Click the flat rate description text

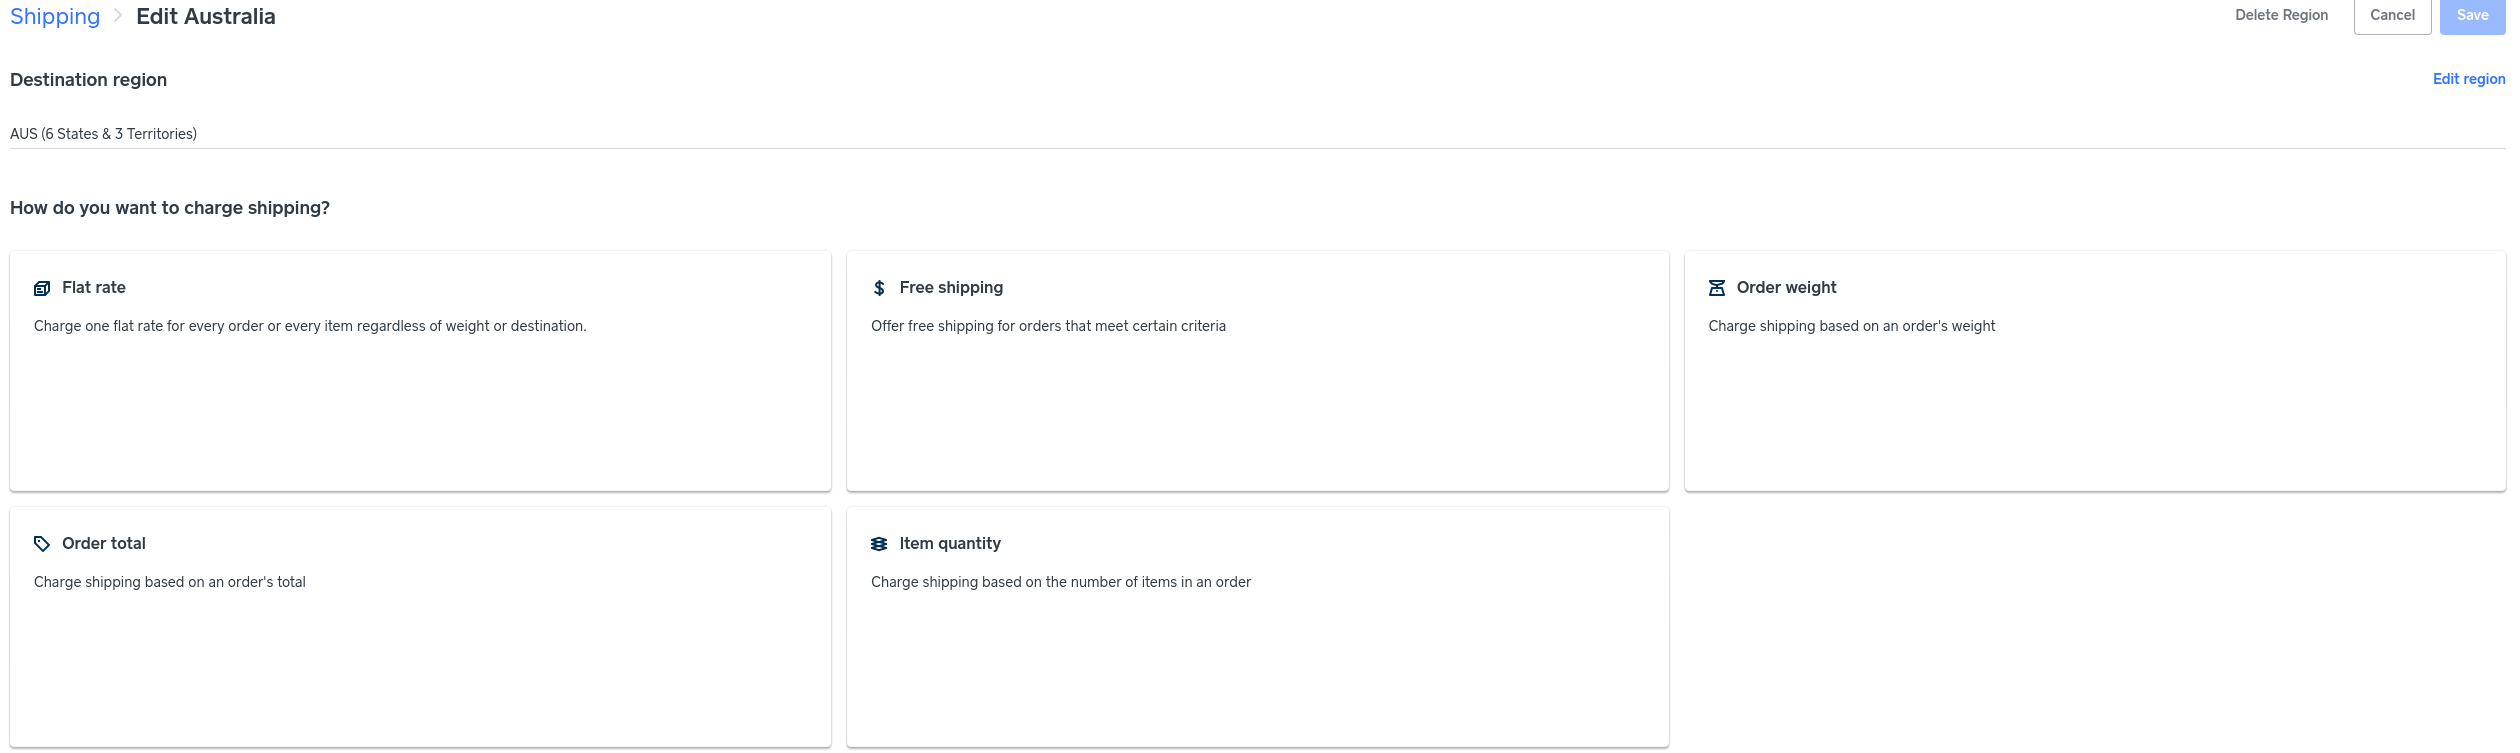click(310, 326)
